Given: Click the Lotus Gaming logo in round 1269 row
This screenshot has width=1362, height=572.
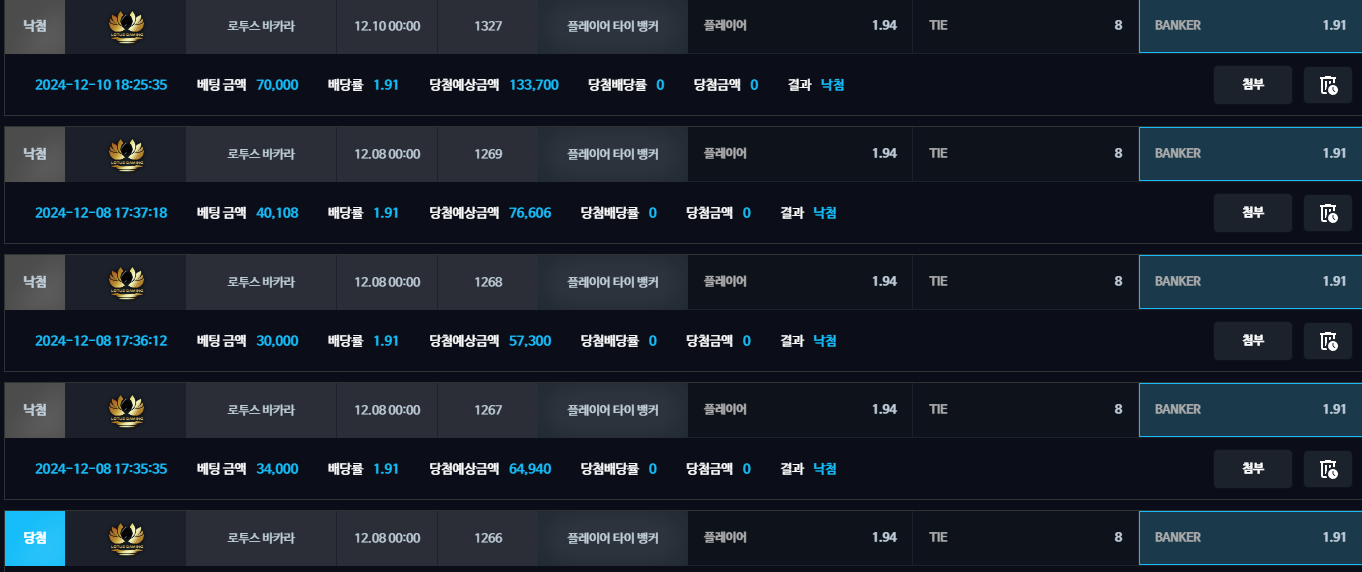Looking at the screenshot, I should tap(126, 154).
